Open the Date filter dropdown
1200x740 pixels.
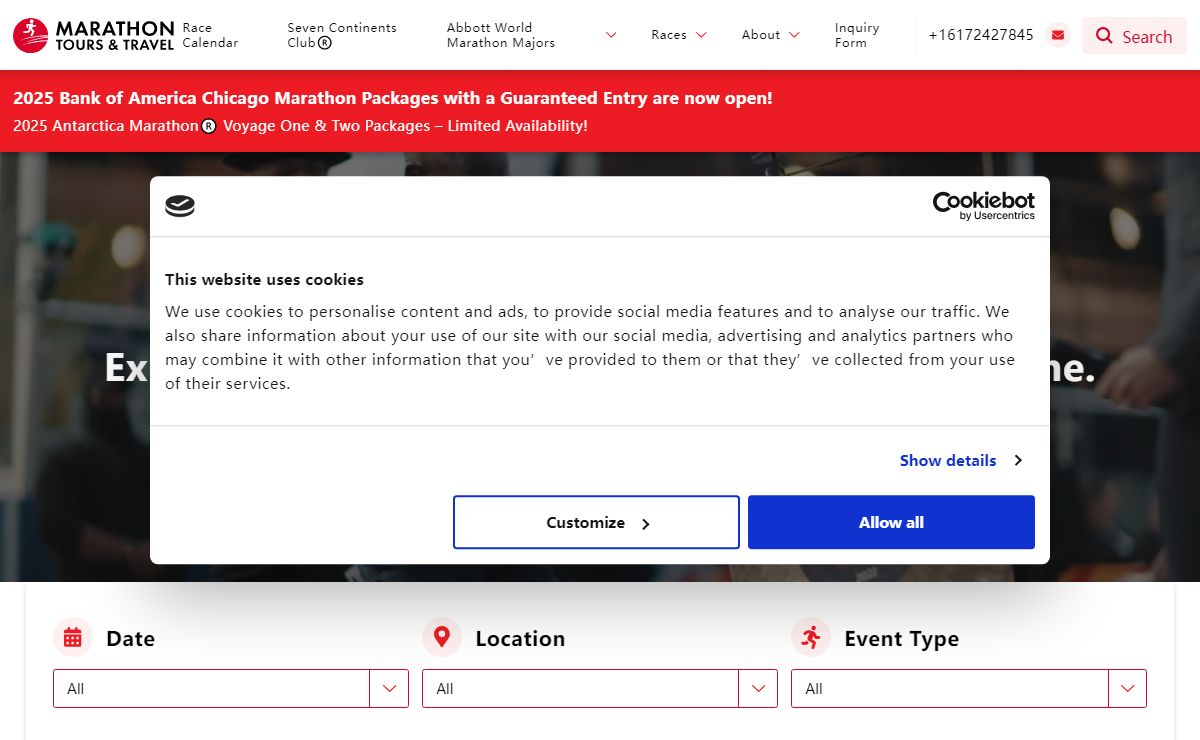click(x=231, y=688)
